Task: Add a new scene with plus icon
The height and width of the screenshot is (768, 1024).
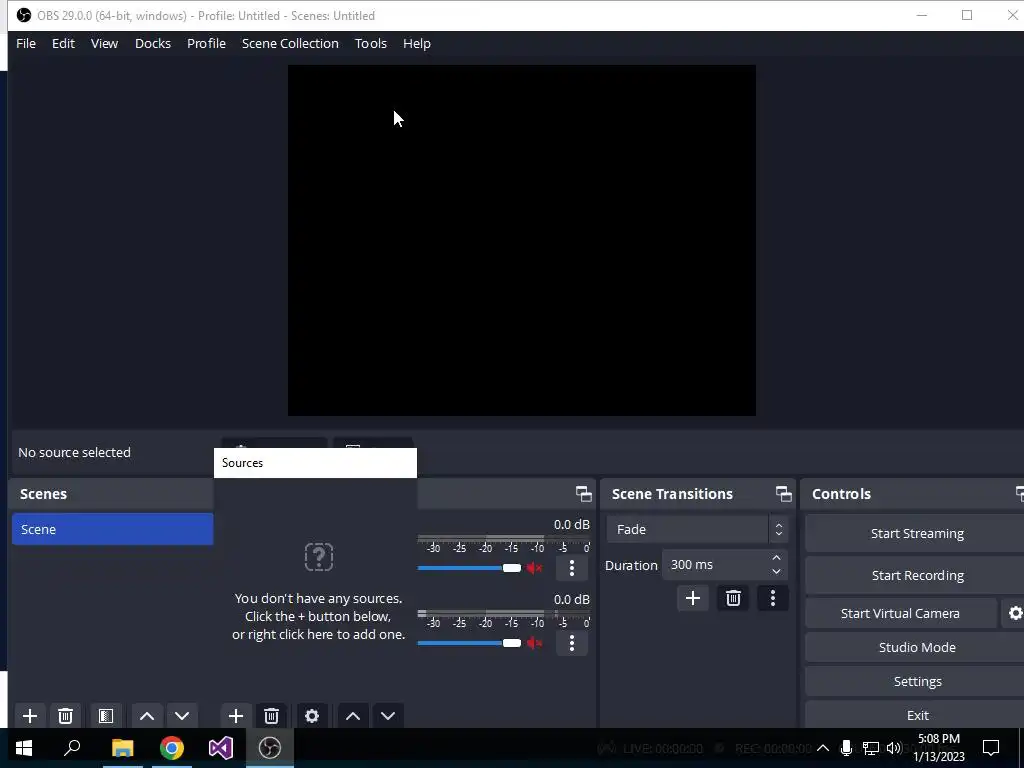Action: 29,716
